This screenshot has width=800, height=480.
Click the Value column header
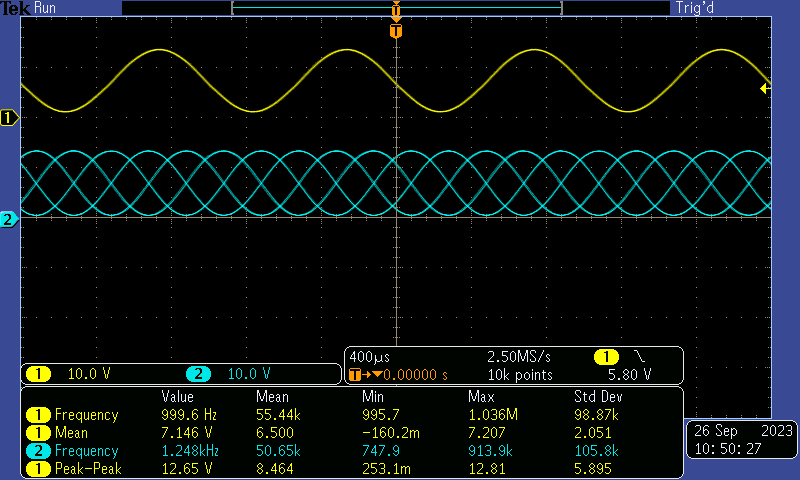tap(178, 397)
